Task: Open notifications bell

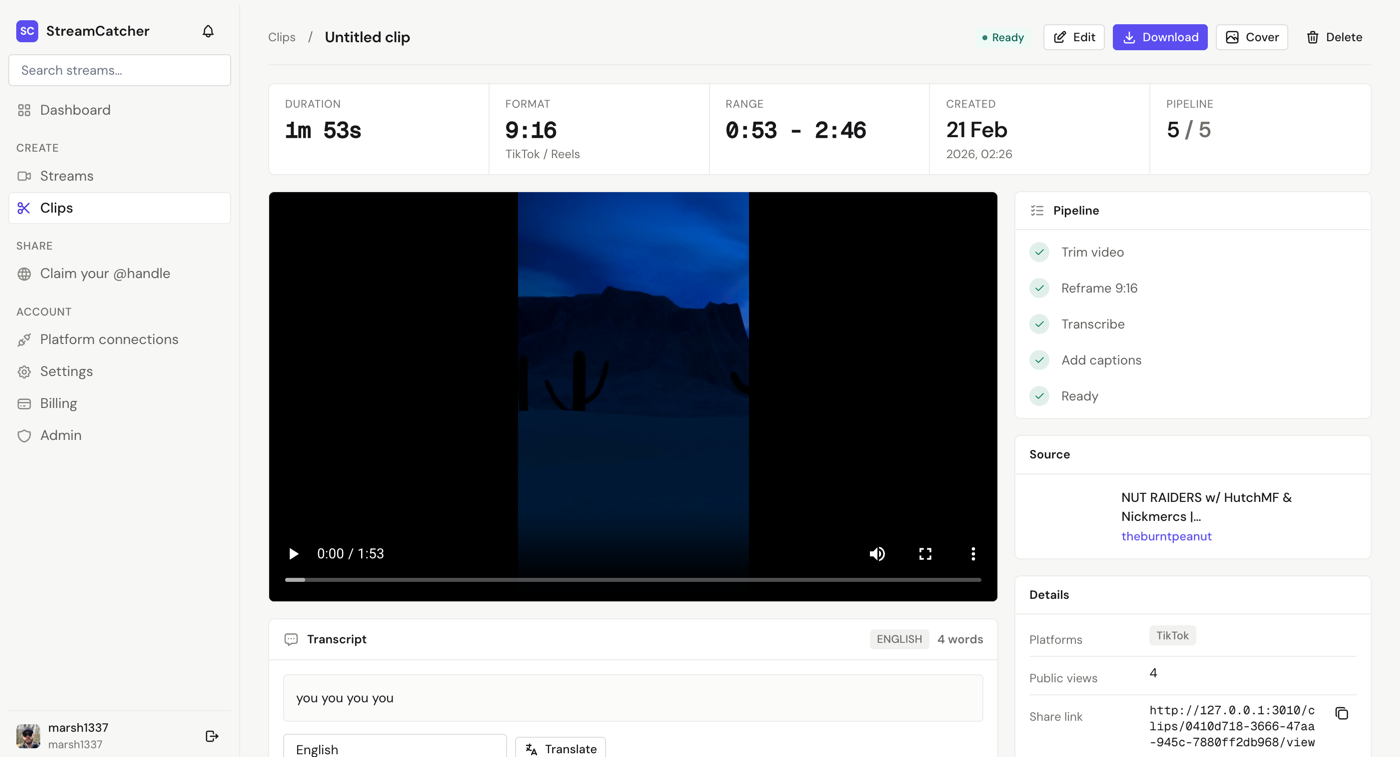Action: click(208, 31)
